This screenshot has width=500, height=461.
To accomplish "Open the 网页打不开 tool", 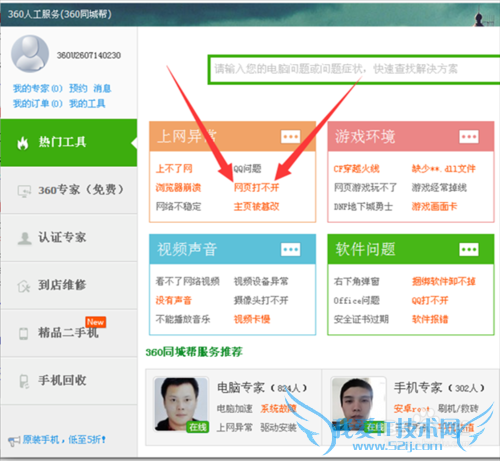I will coord(256,188).
